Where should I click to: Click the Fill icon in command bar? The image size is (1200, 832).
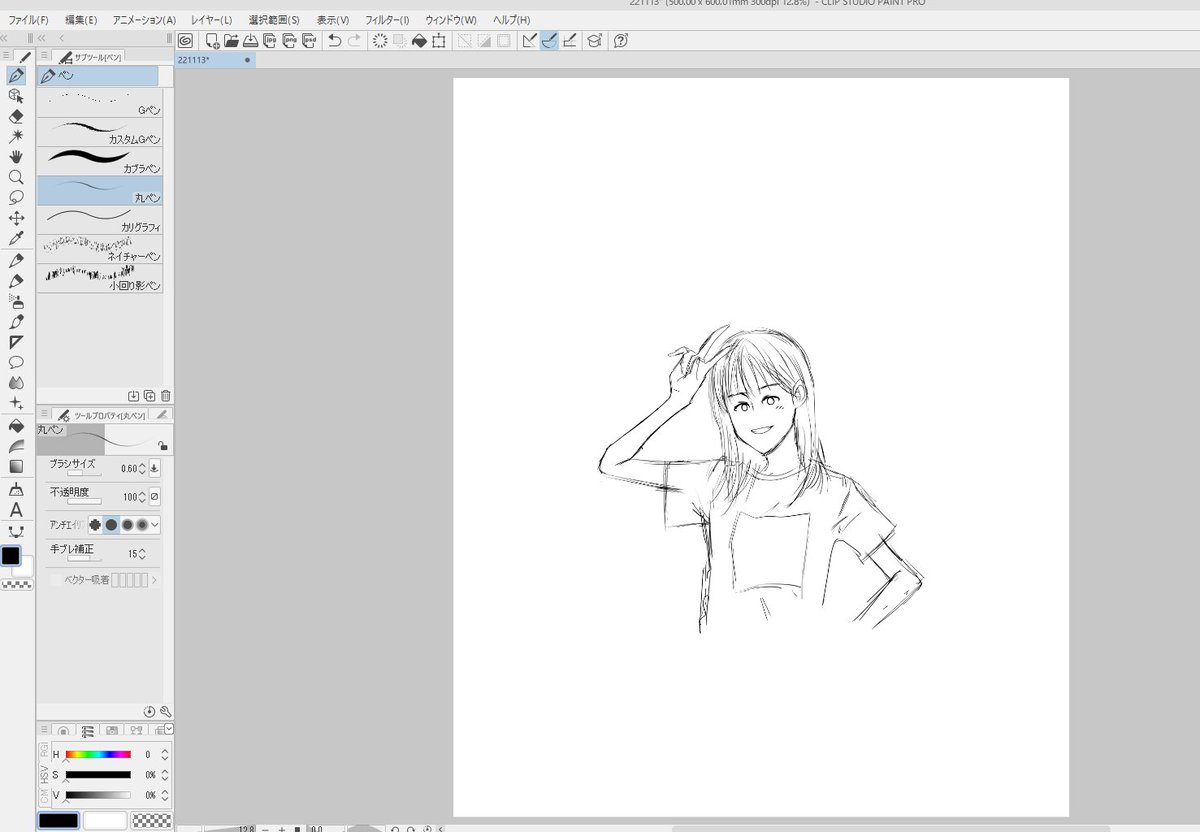[x=419, y=41]
